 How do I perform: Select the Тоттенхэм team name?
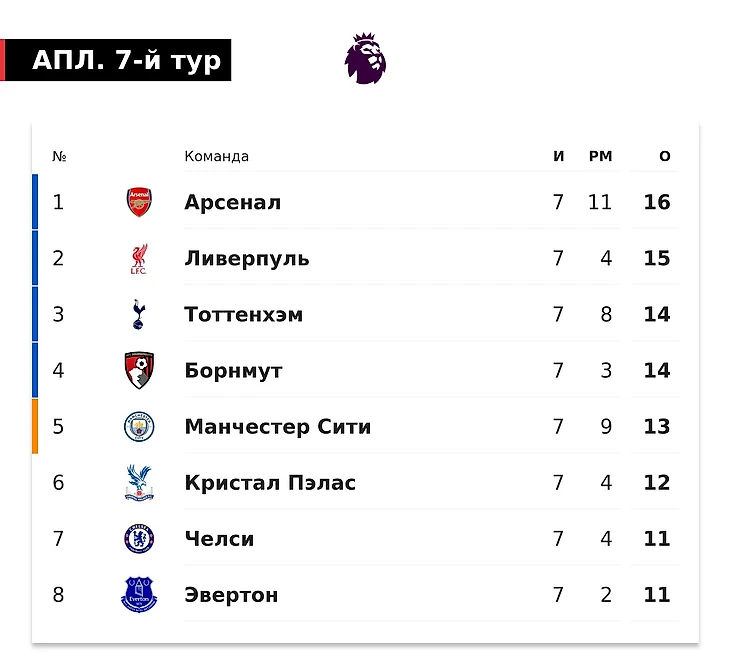(243, 314)
